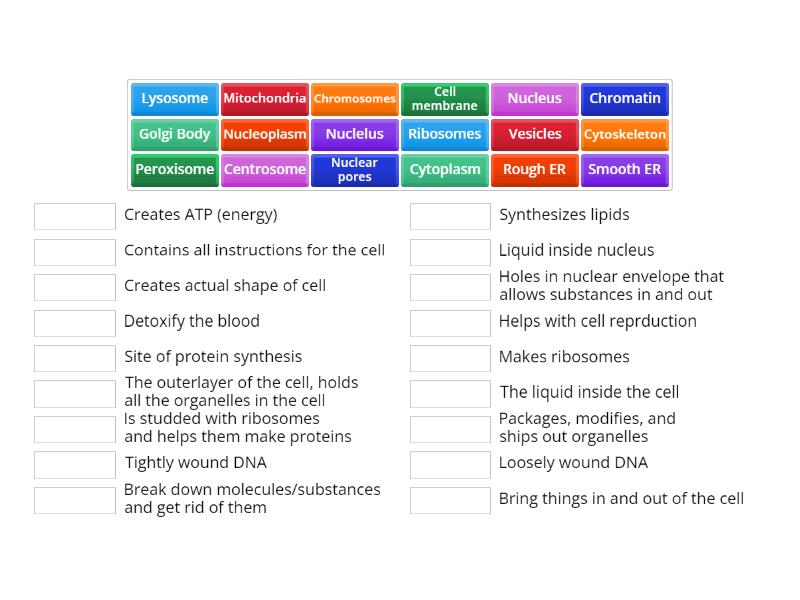Viewport: 800px width, 600px height.
Task: Click the Nucleus tile
Action: [x=534, y=99]
